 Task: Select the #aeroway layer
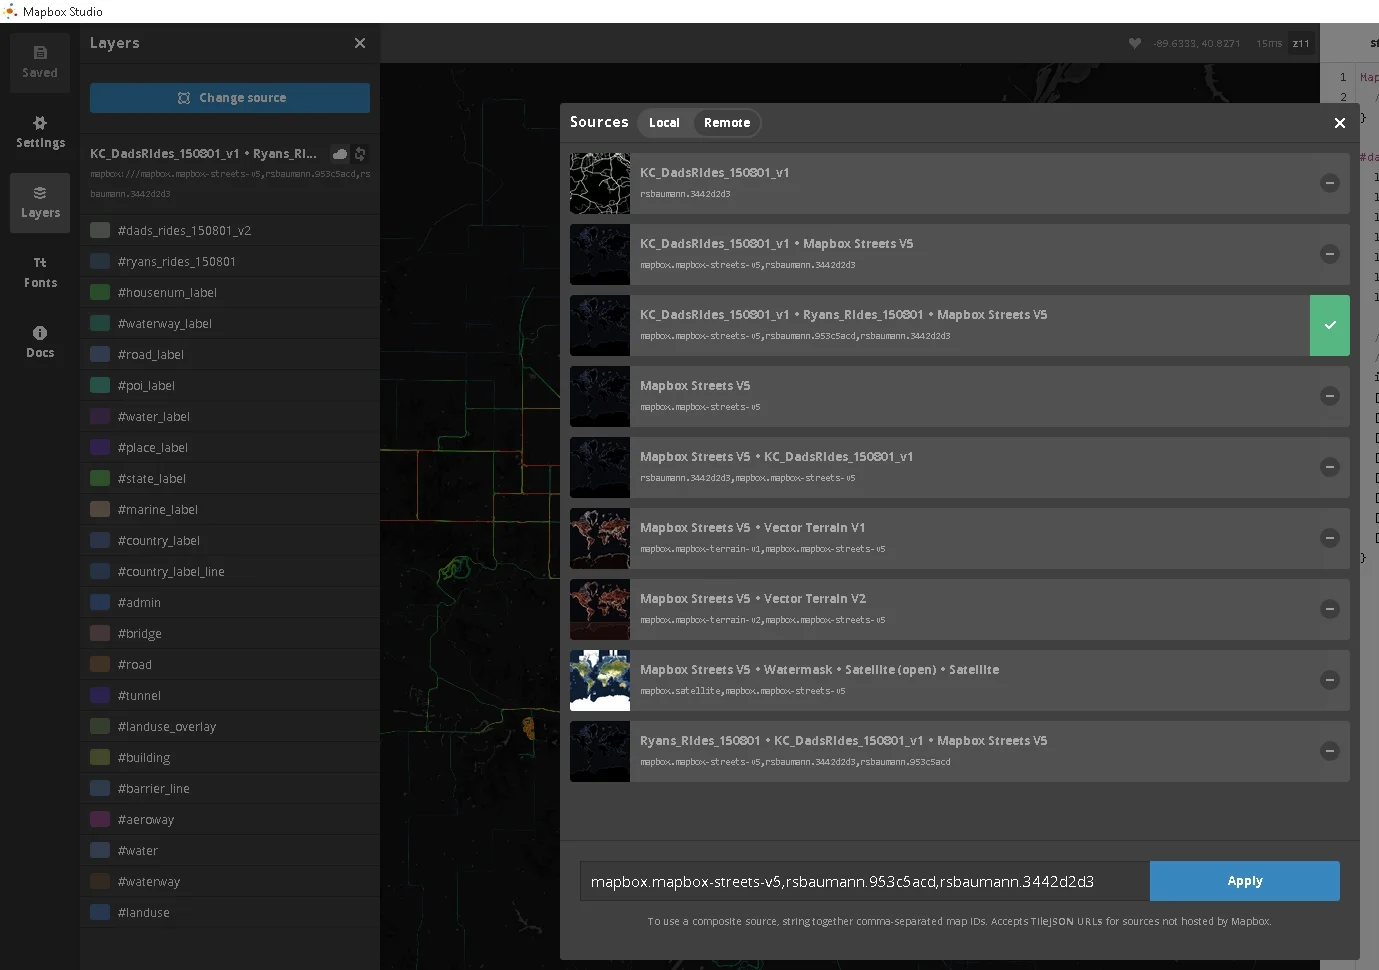click(230, 819)
